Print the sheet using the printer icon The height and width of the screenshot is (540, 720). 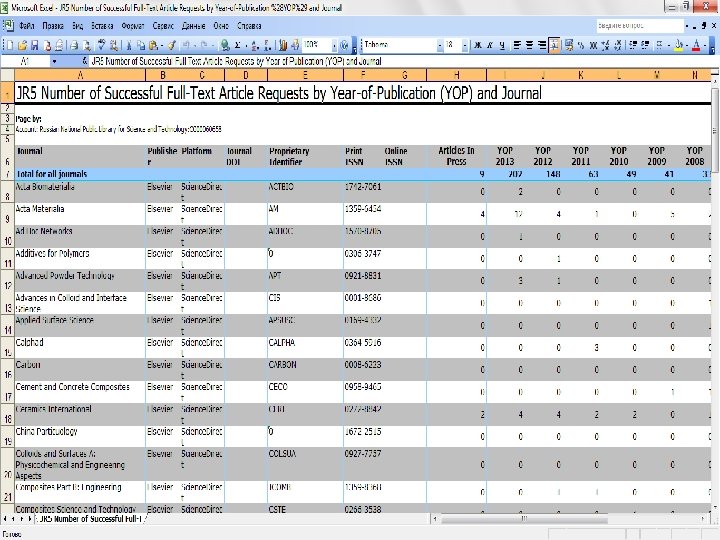pyautogui.click(x=74, y=45)
